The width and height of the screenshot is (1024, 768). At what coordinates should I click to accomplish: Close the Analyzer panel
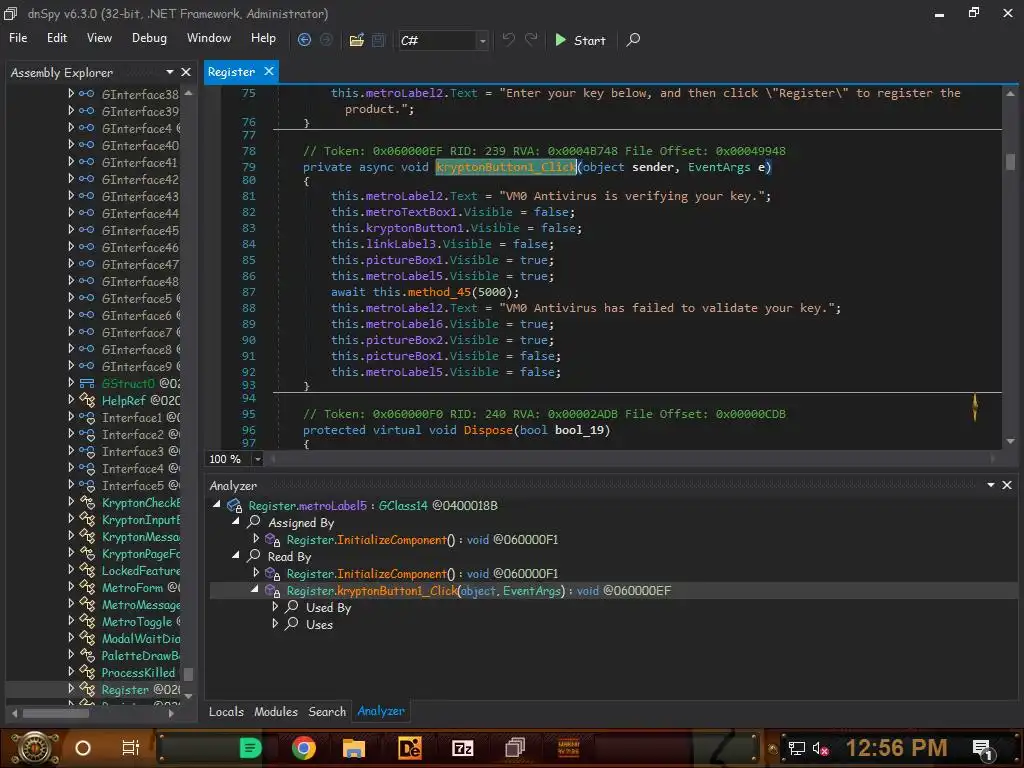click(1007, 485)
